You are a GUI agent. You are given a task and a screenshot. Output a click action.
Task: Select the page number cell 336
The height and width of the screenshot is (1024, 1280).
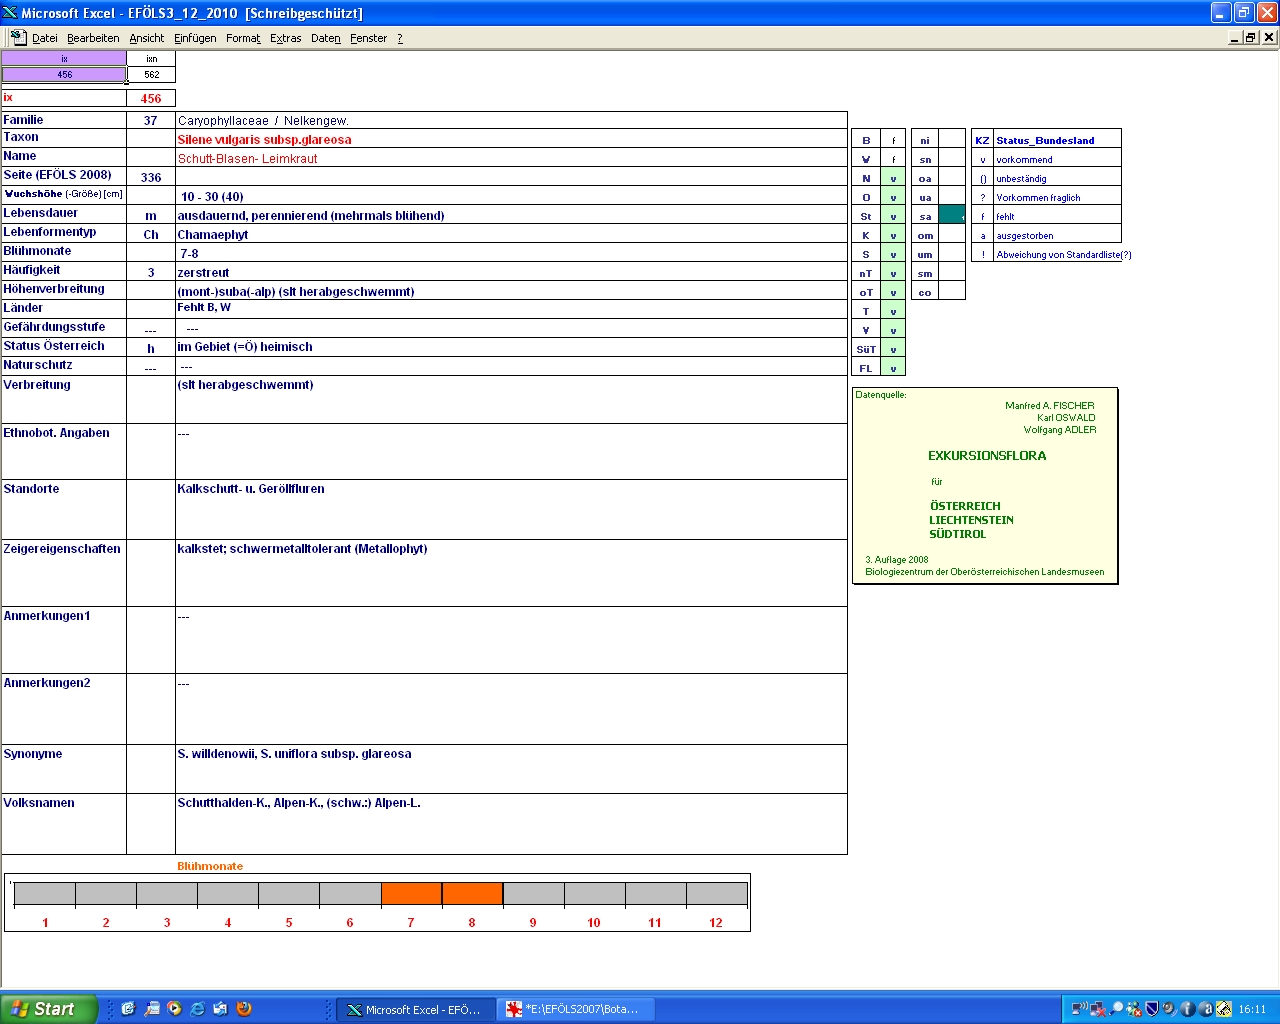pos(151,177)
